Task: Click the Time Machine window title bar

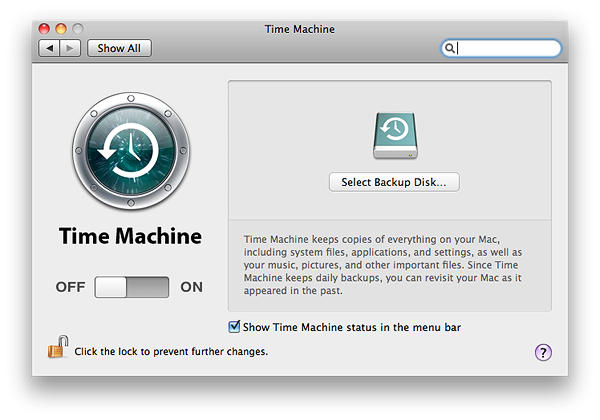Action: pyautogui.click(x=300, y=29)
